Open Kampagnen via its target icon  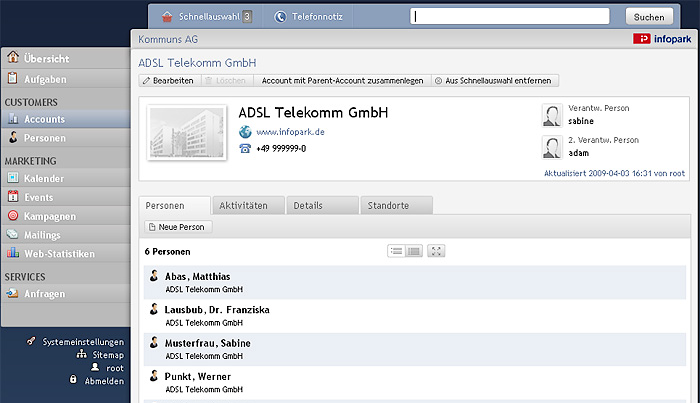coord(13,216)
